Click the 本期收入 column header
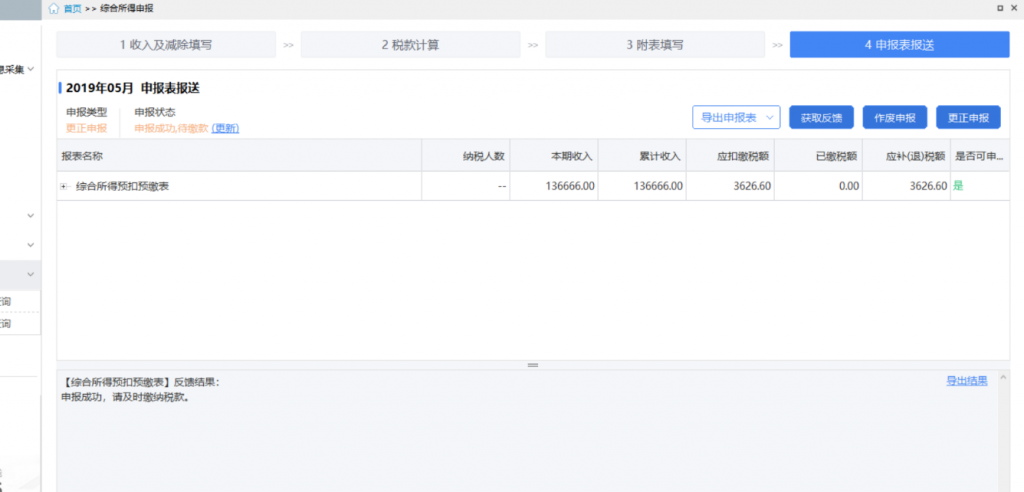Image resolution: width=1024 pixels, height=492 pixels. tap(573, 156)
